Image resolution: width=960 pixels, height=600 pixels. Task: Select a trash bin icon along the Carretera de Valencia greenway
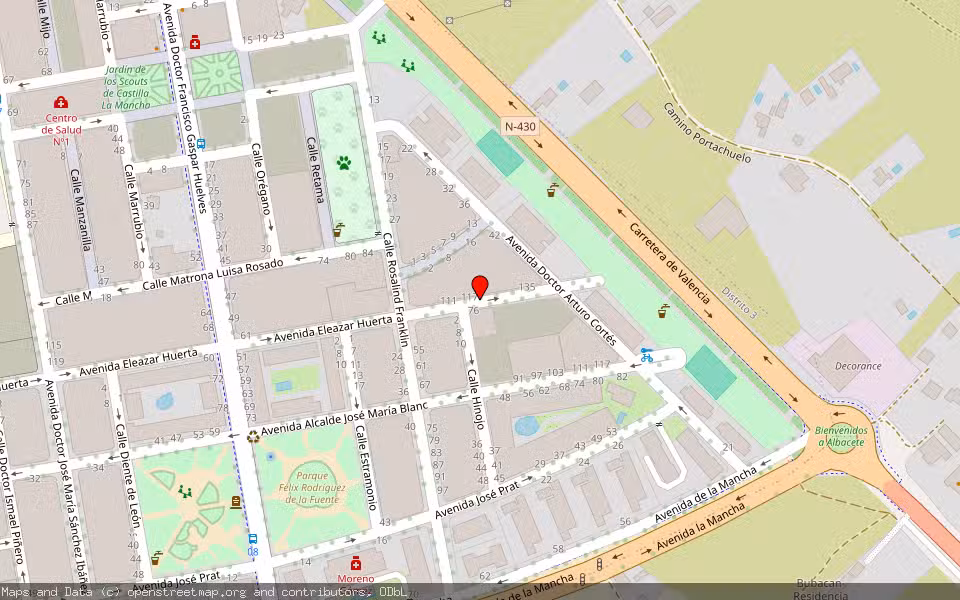point(553,191)
